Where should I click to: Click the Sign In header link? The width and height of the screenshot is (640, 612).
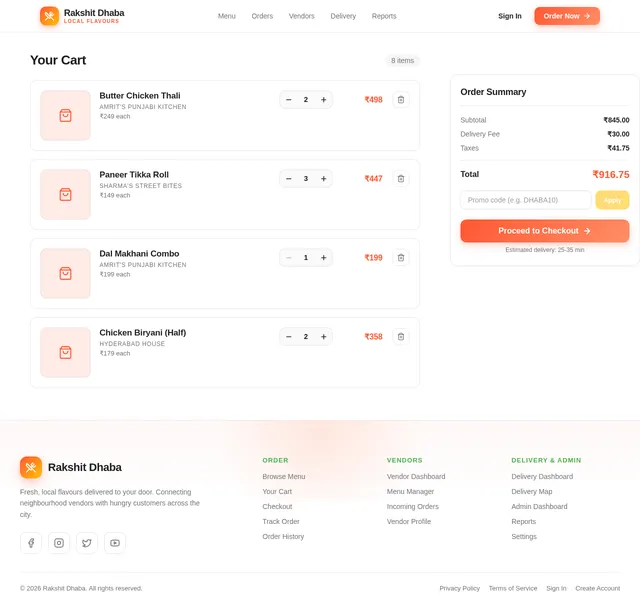[510, 16]
